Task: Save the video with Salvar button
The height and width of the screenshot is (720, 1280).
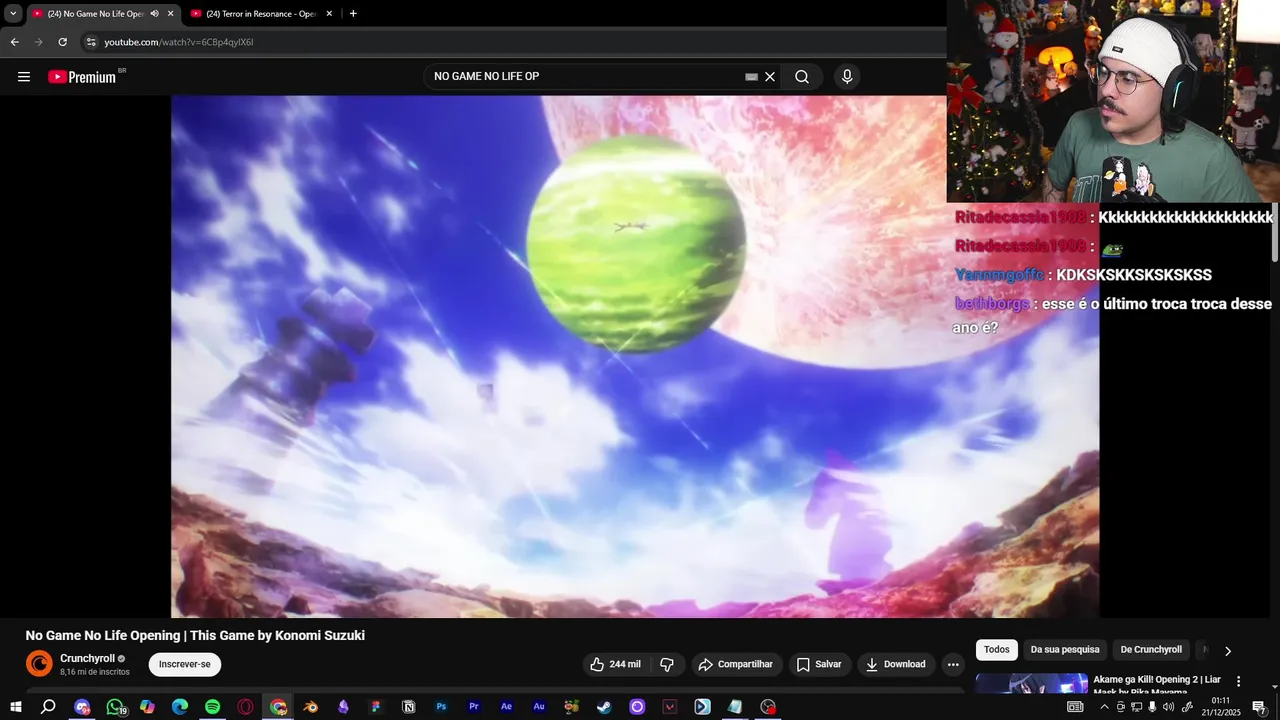Action: (819, 664)
